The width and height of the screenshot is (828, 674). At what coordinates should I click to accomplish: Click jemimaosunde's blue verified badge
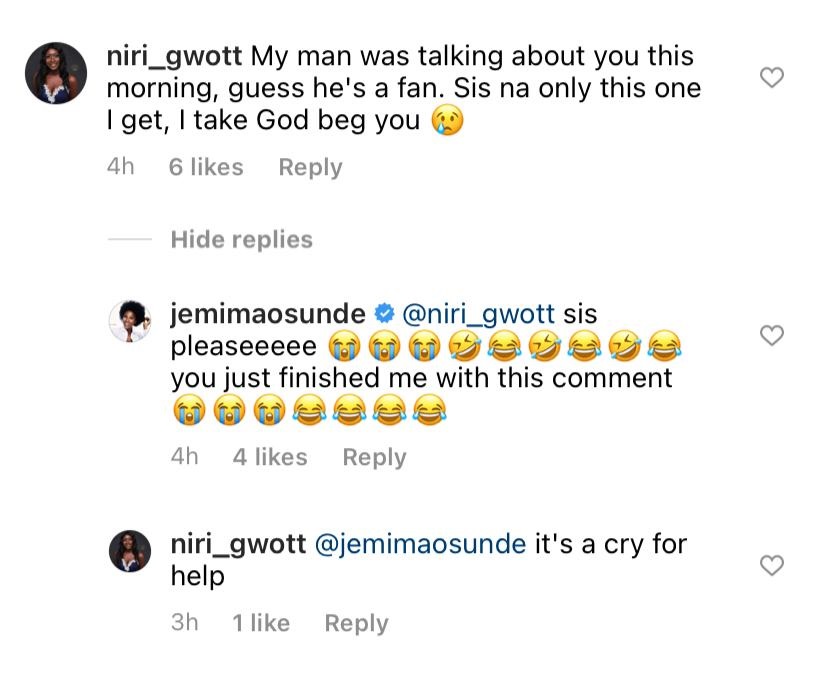pyautogui.click(x=383, y=314)
